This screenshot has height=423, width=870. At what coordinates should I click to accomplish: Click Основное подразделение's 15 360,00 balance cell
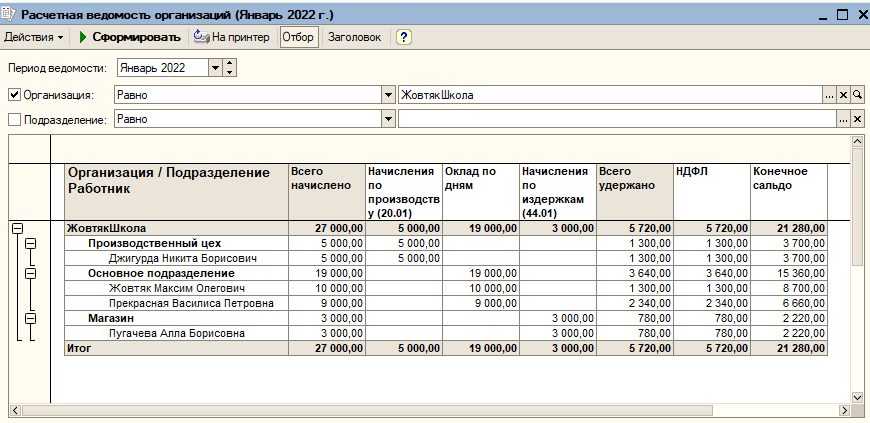coord(788,273)
